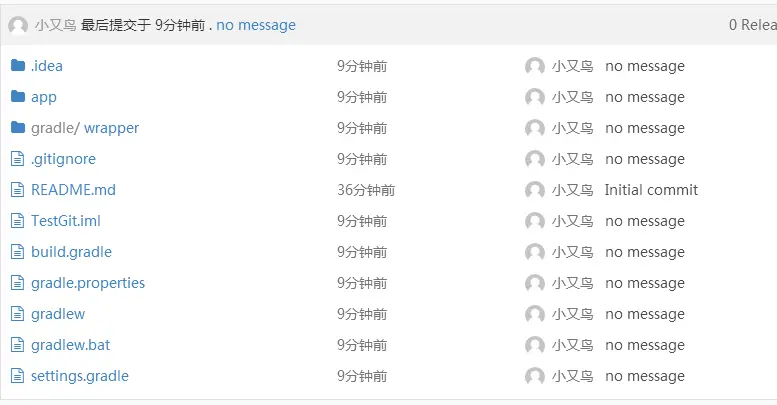Image resolution: width=777 pixels, height=405 pixels.
Task: Click the Releases count in the header
Action: (752, 25)
